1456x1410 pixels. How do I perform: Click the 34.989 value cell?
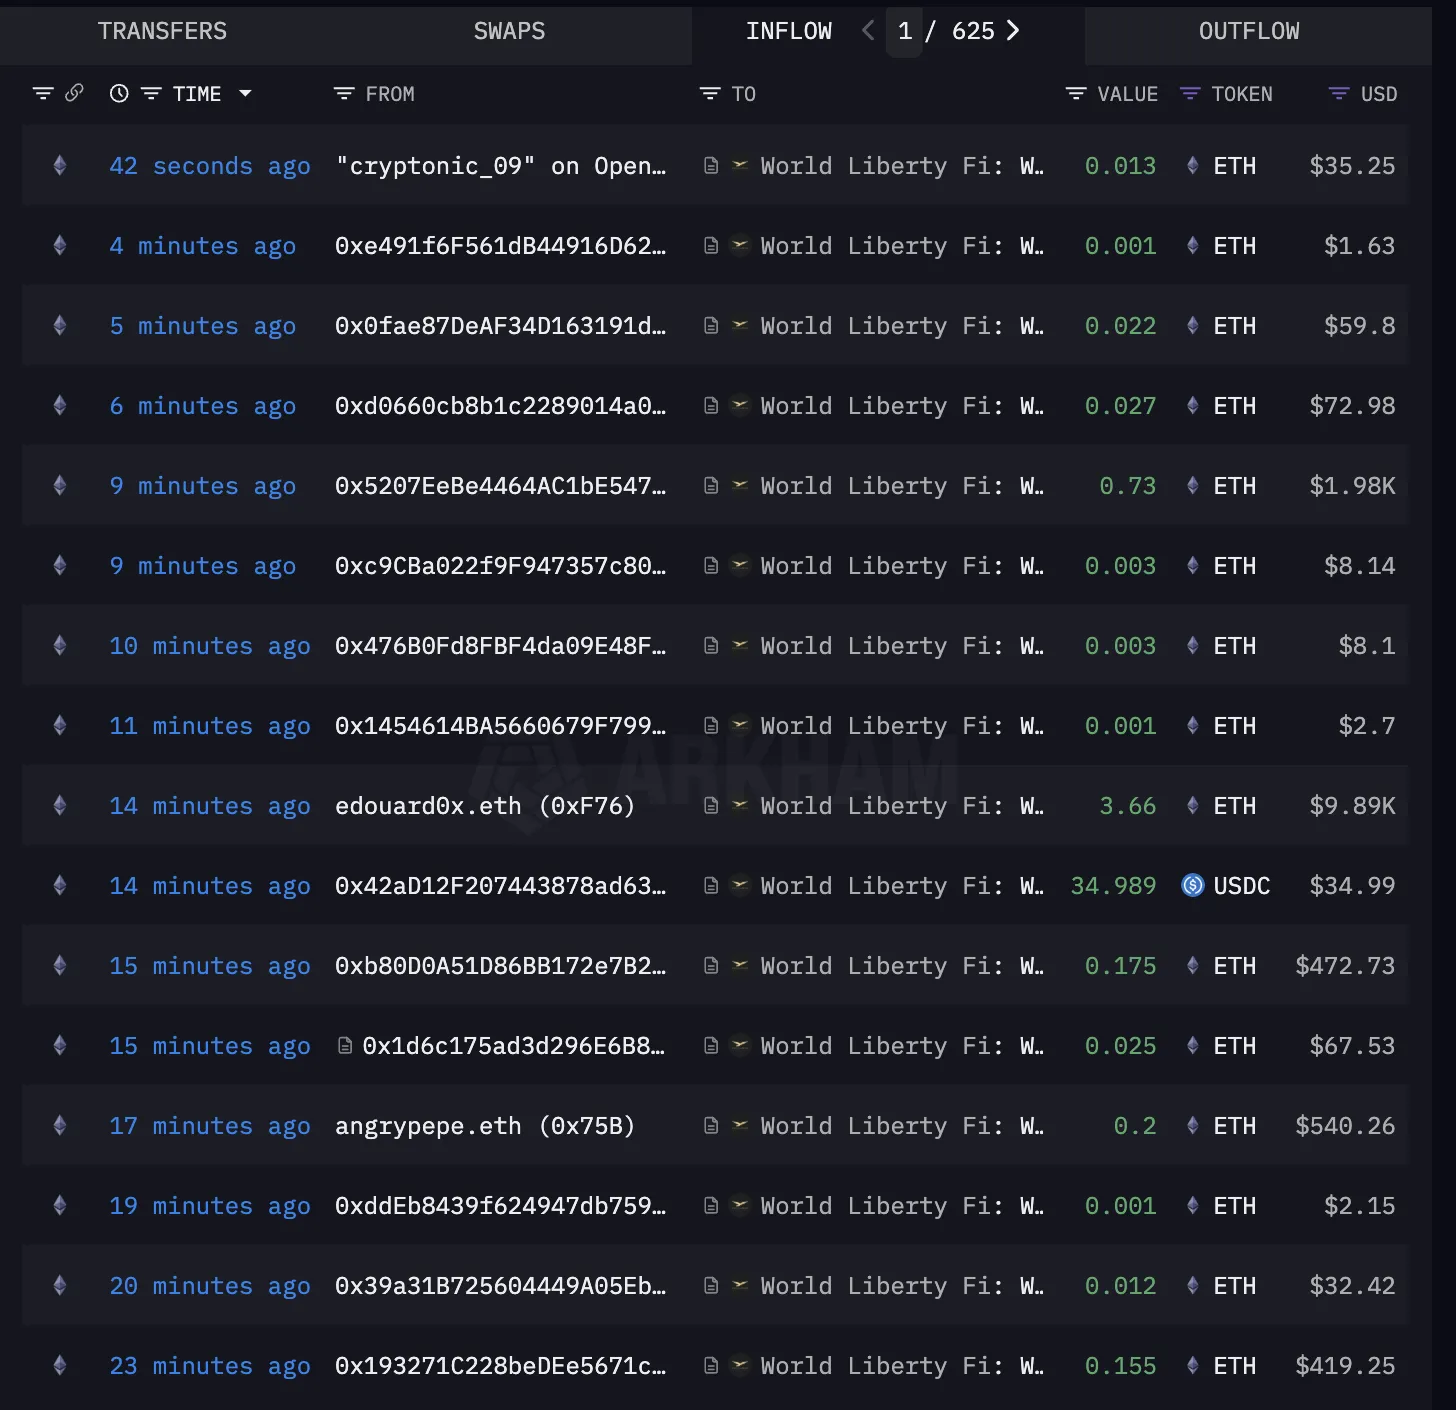(1113, 886)
